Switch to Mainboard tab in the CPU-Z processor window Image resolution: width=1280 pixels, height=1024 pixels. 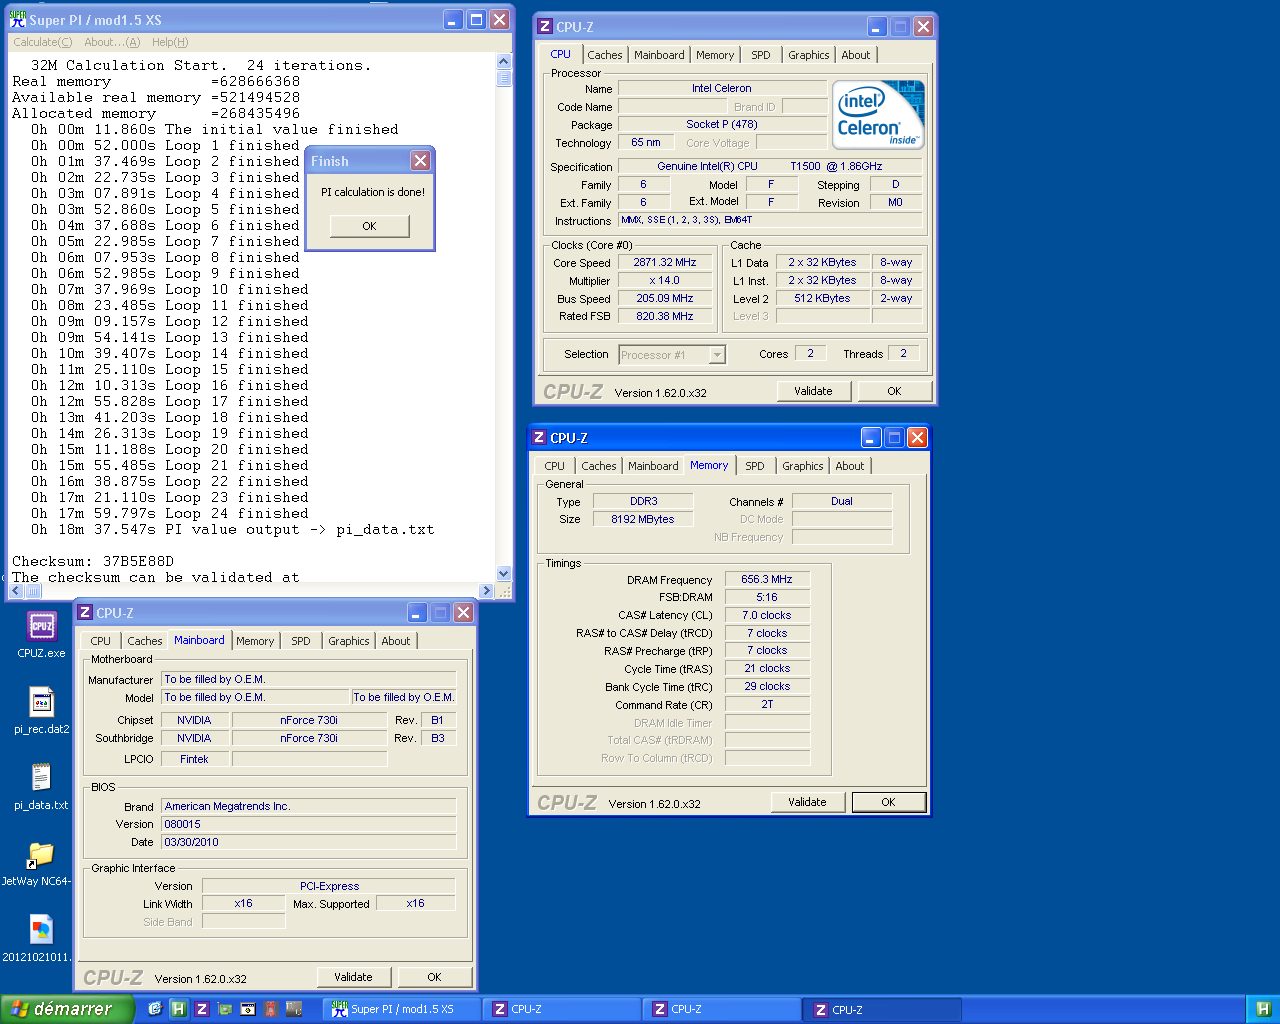(659, 55)
